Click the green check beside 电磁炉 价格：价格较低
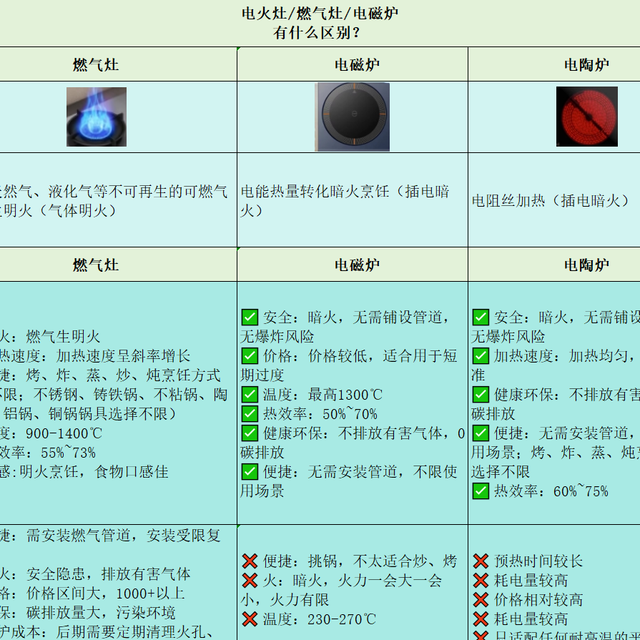This screenshot has height=640, width=640. click(x=249, y=356)
